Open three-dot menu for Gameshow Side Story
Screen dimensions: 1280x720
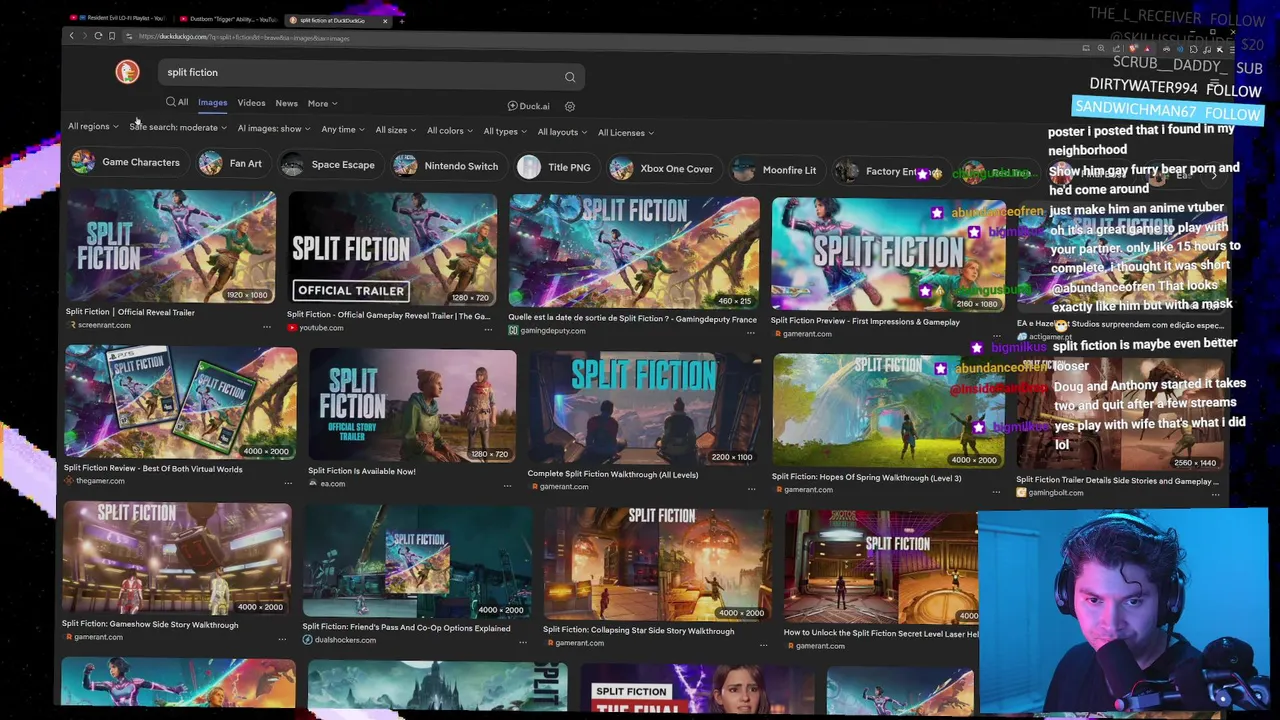coord(283,639)
